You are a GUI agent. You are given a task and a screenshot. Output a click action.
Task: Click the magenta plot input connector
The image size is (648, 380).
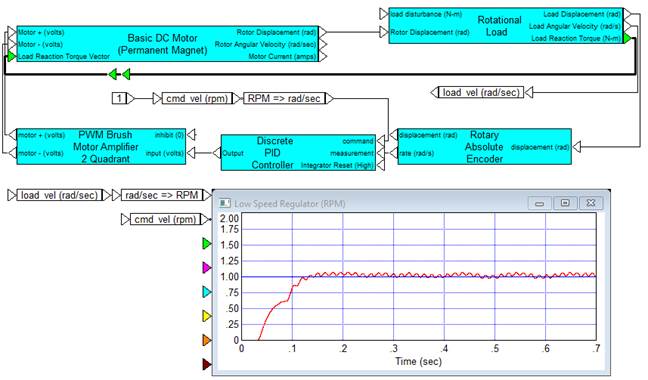[x=207, y=268]
